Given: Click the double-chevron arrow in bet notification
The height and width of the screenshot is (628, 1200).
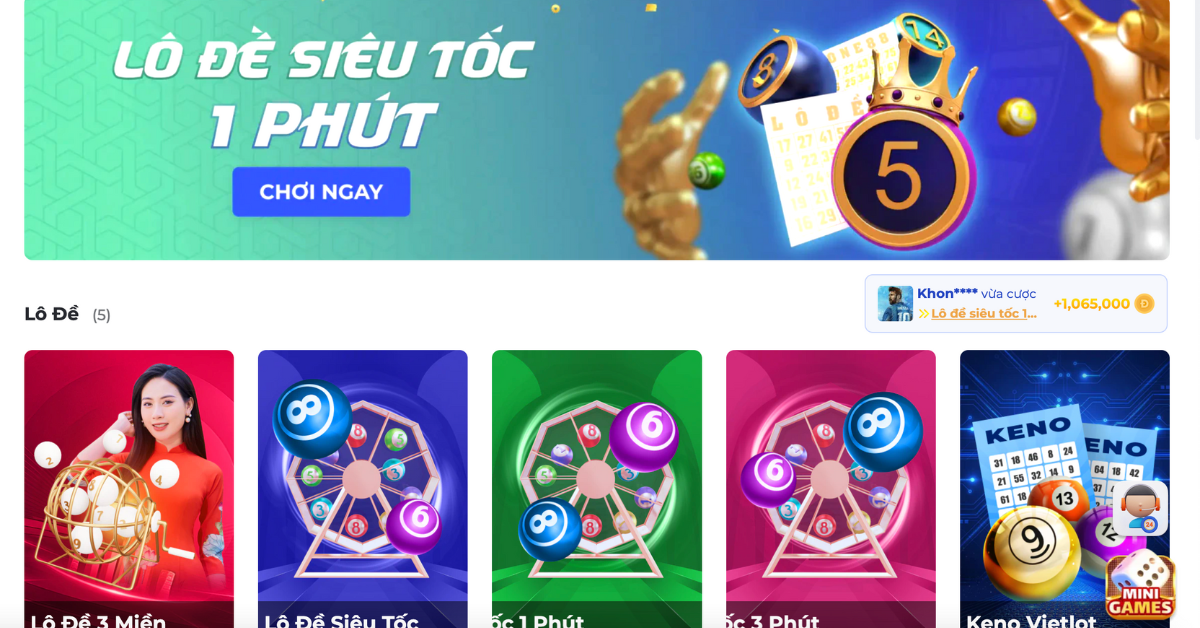Looking at the screenshot, I should [923, 314].
